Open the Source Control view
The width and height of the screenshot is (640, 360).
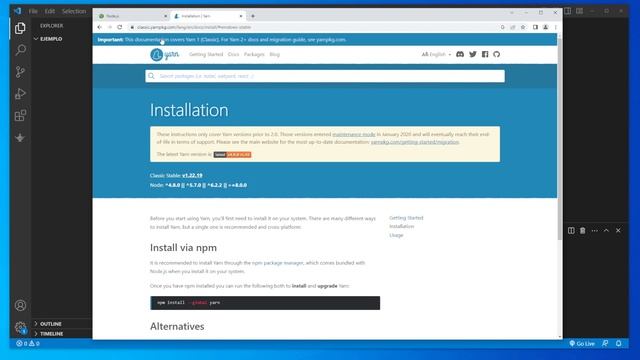(20, 72)
